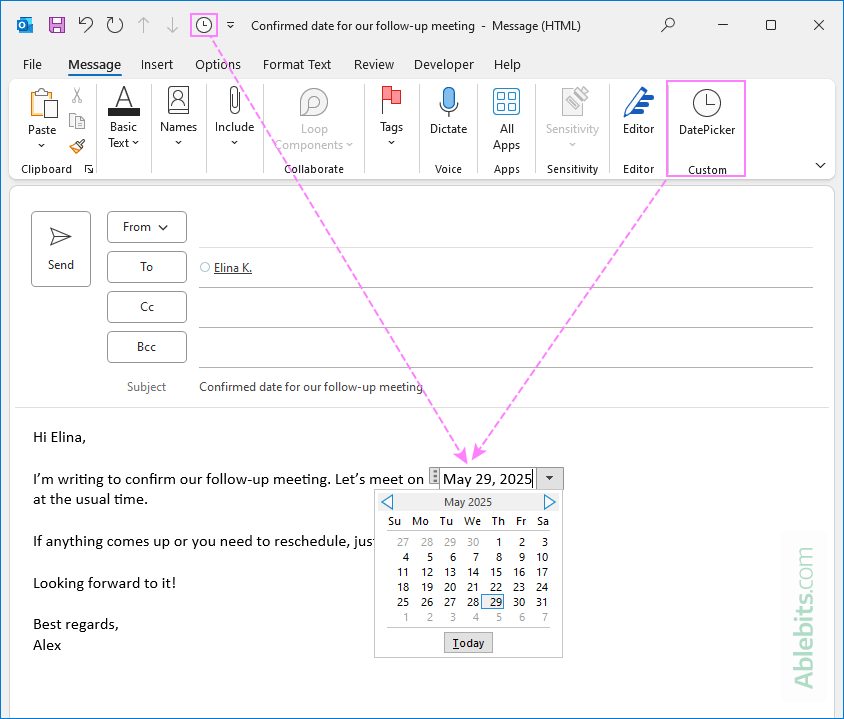
Task: Click the clock DatePicker icon in Quick Access Toolbar
Action: [x=203, y=25]
